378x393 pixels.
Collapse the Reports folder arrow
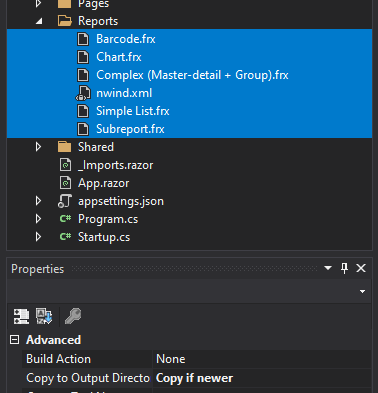click(x=39, y=21)
